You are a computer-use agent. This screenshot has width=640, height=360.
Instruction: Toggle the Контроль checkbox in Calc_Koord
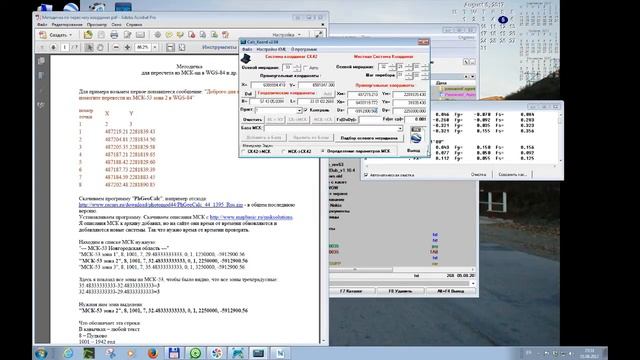(306, 110)
